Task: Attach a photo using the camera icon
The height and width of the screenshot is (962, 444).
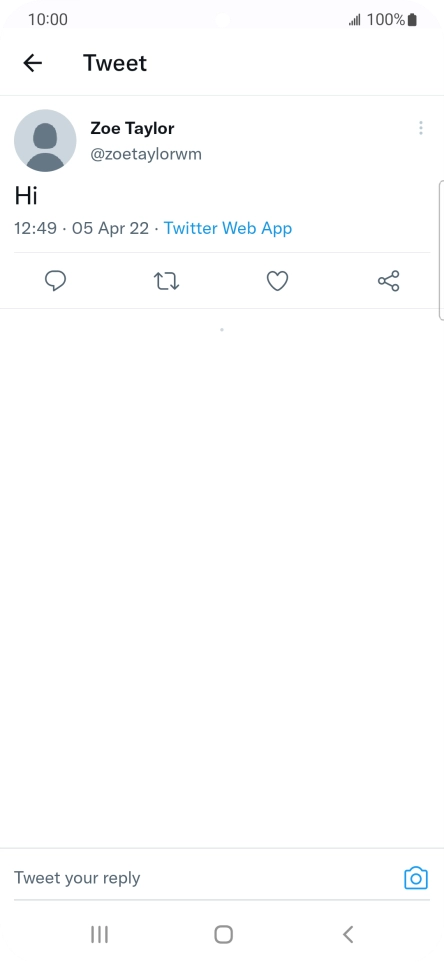Action: (416, 878)
